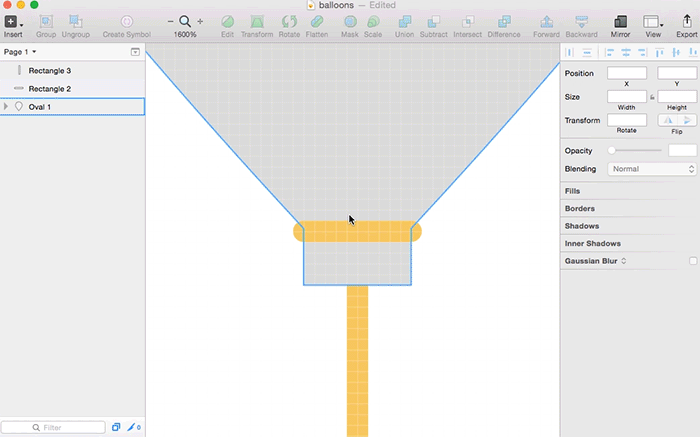
Task: Click the Borders section header
Action: point(579,208)
